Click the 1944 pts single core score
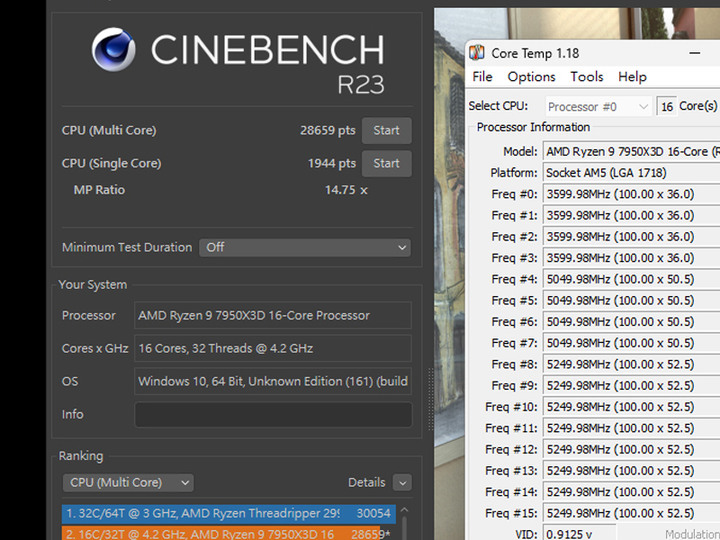Screen dimensions: 720x540 click(x=332, y=163)
